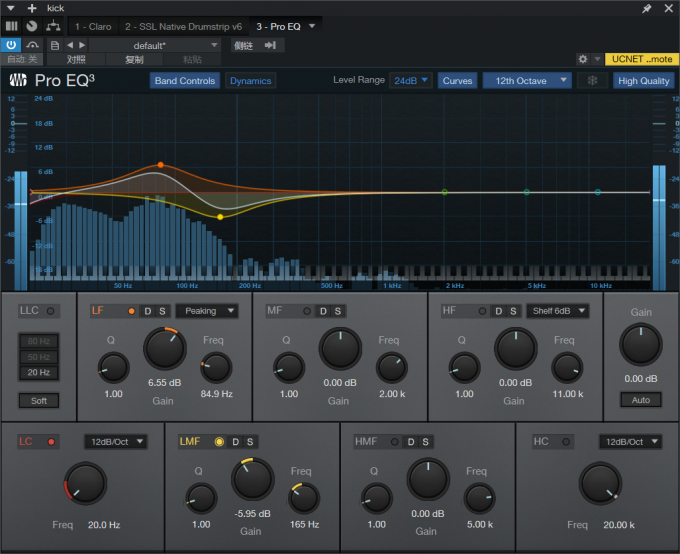Image resolution: width=680 pixels, height=554 pixels.
Task: Enable the HF band toggle
Action: tap(482, 311)
